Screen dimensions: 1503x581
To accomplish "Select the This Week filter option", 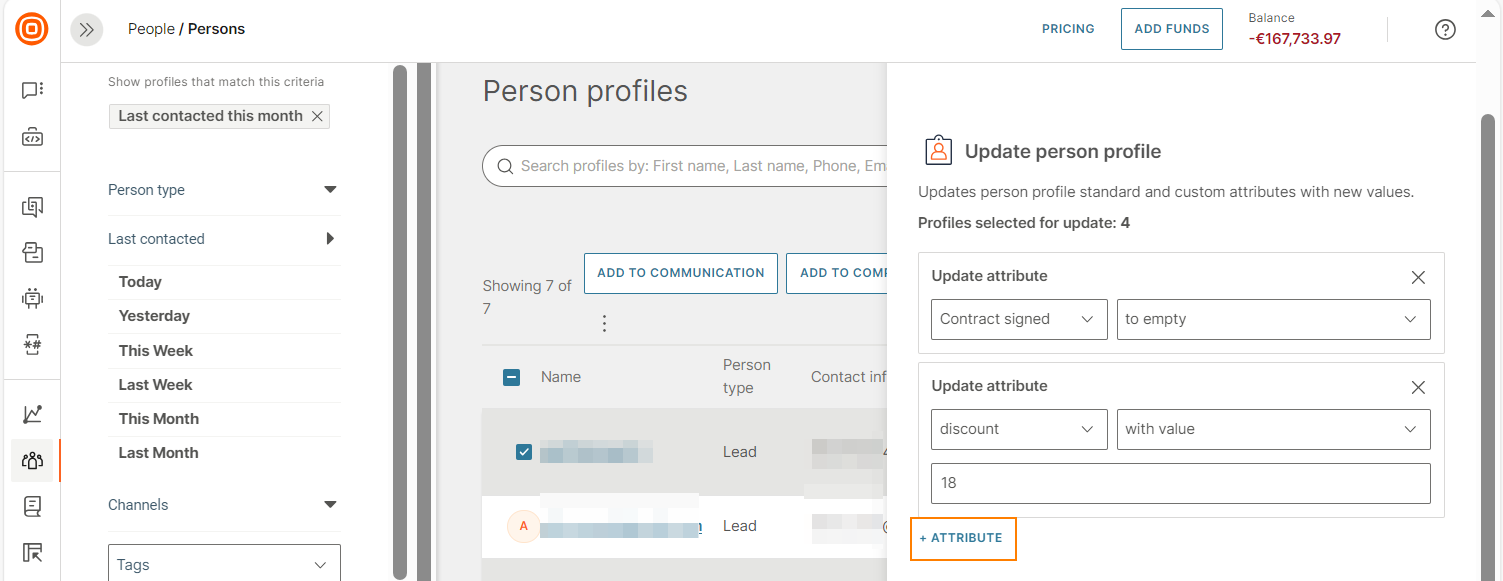I will coord(156,351).
